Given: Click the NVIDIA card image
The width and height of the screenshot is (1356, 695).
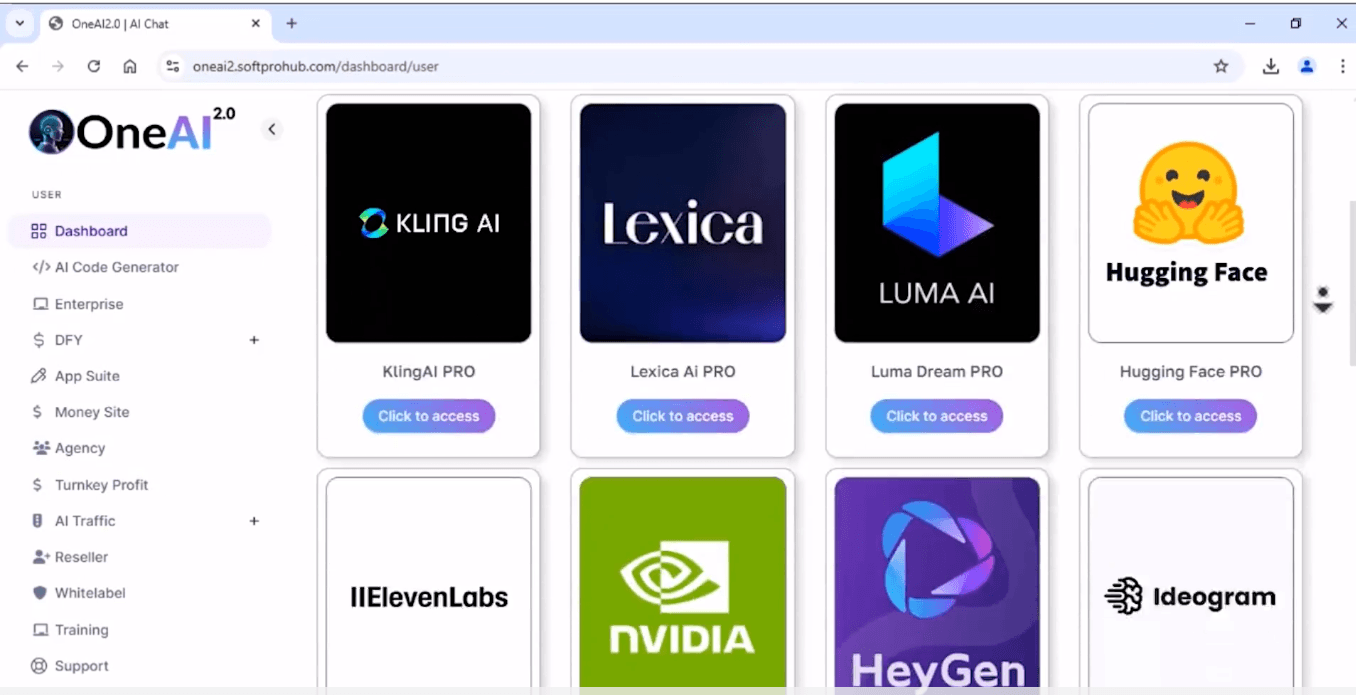Looking at the screenshot, I should (x=683, y=583).
